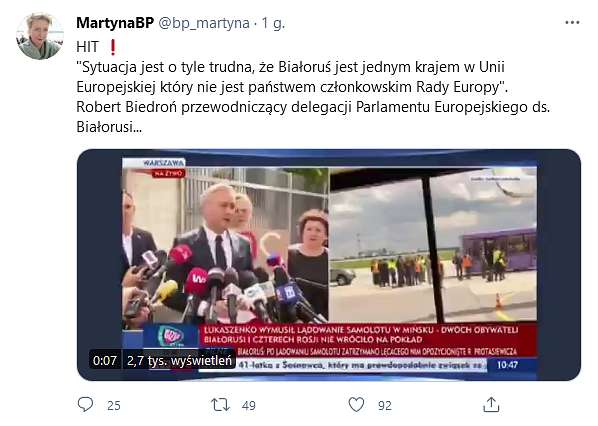The height and width of the screenshot is (426, 598).
Task: Click the 2,7 tys. wyświetleń view counter
Action: click(x=179, y=360)
